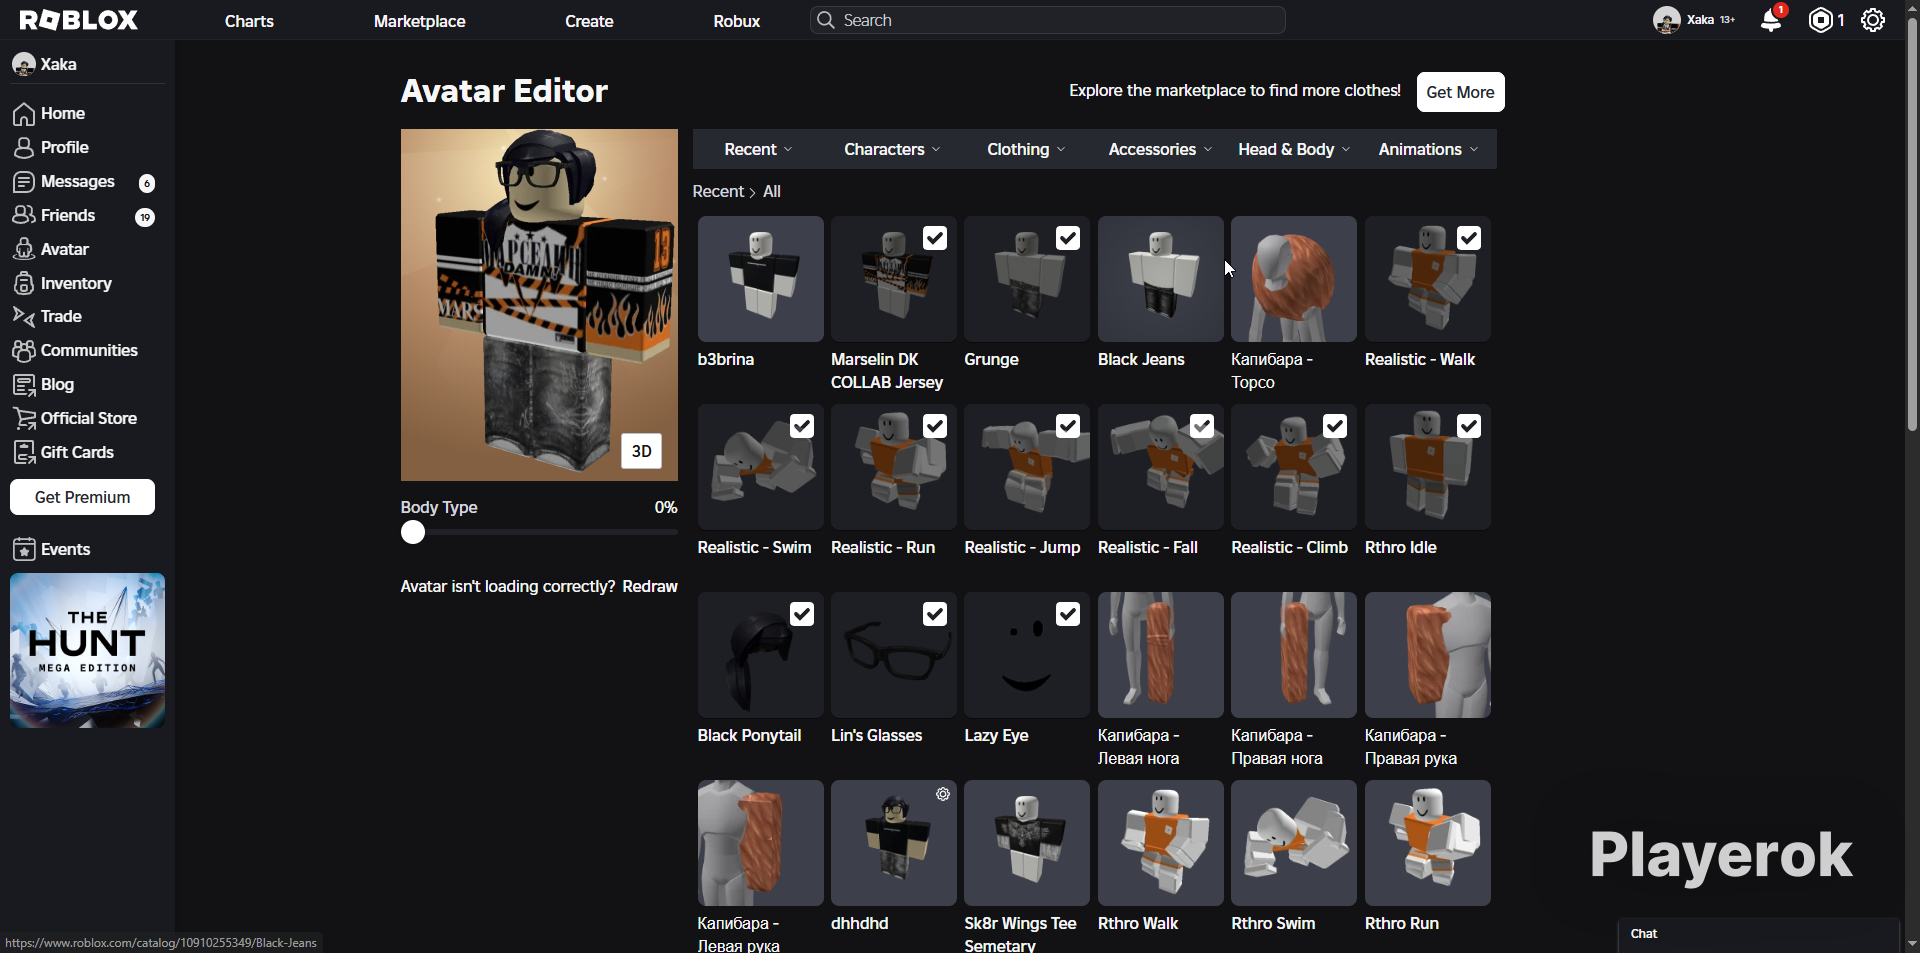Click the Get More button
Screen dimensions: 1920x953
pyautogui.click(x=1460, y=92)
